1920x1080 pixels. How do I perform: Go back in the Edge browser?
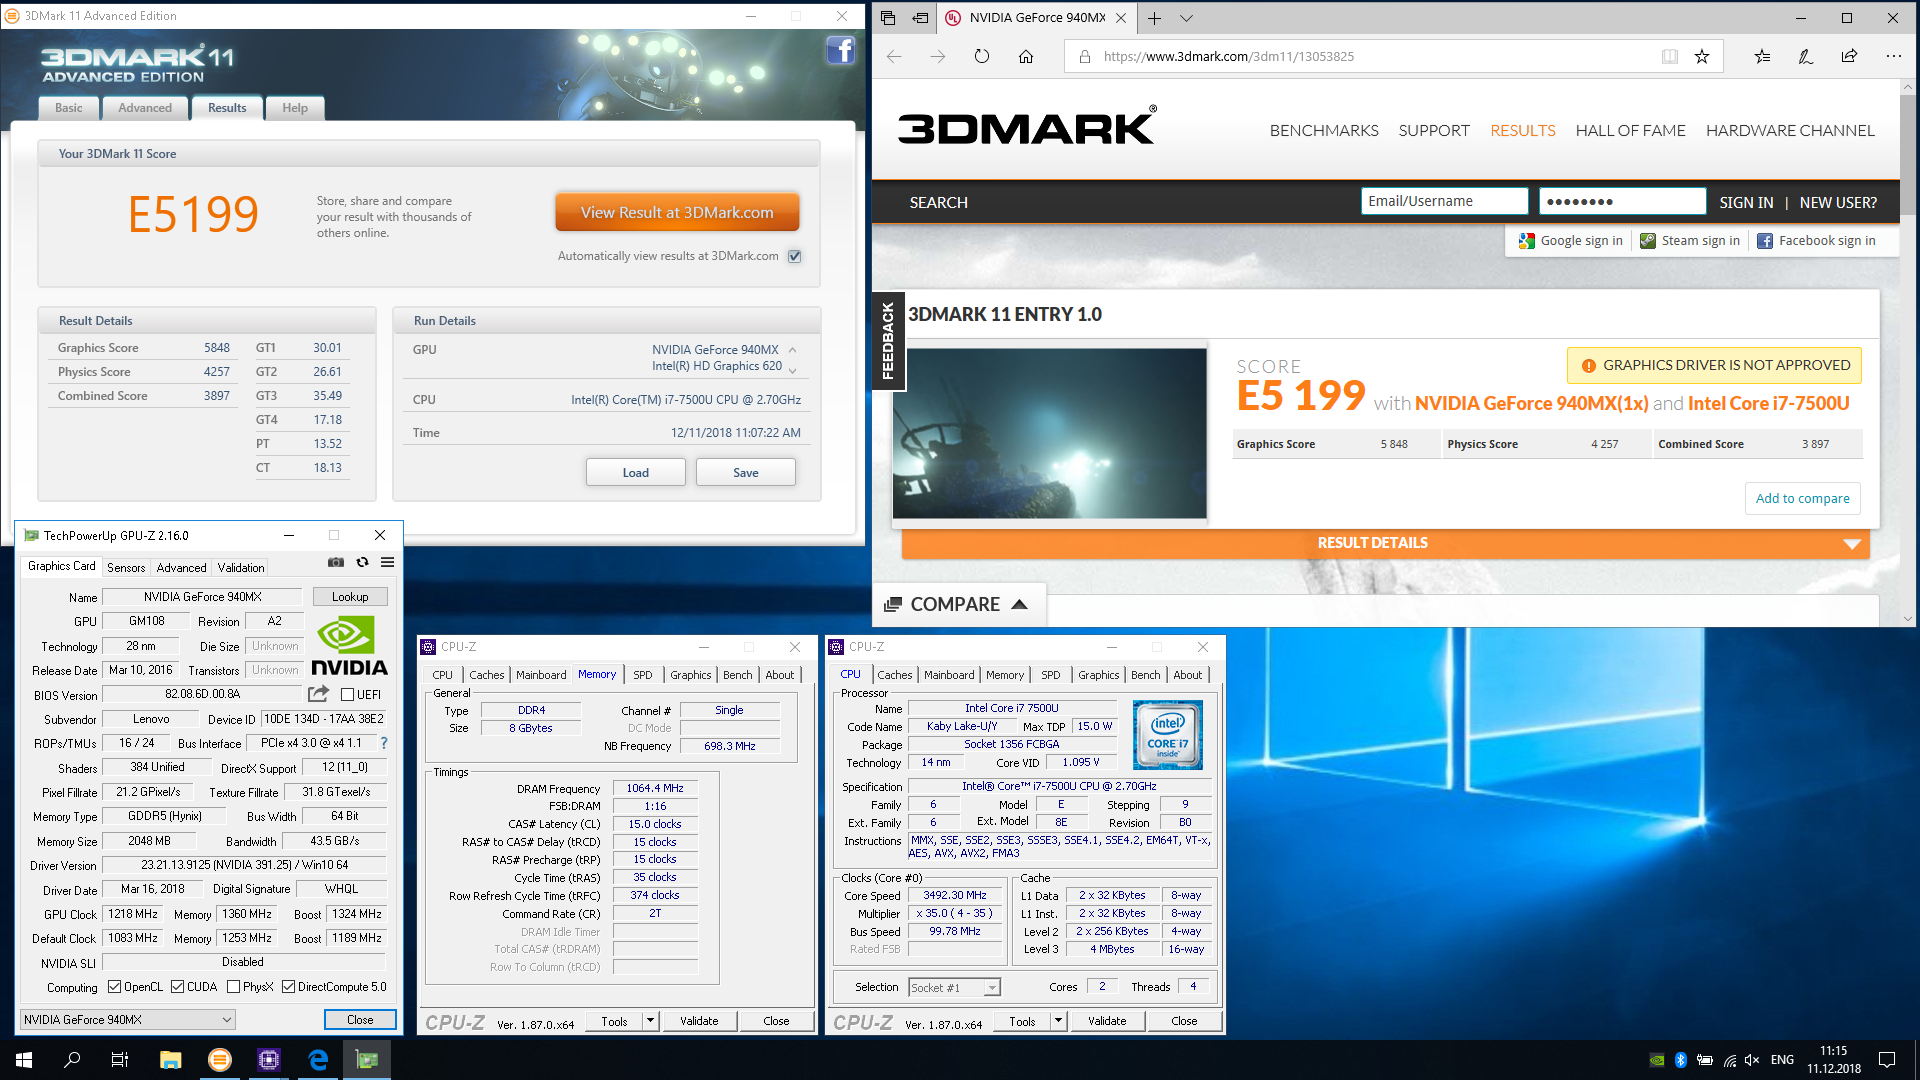coord(894,56)
